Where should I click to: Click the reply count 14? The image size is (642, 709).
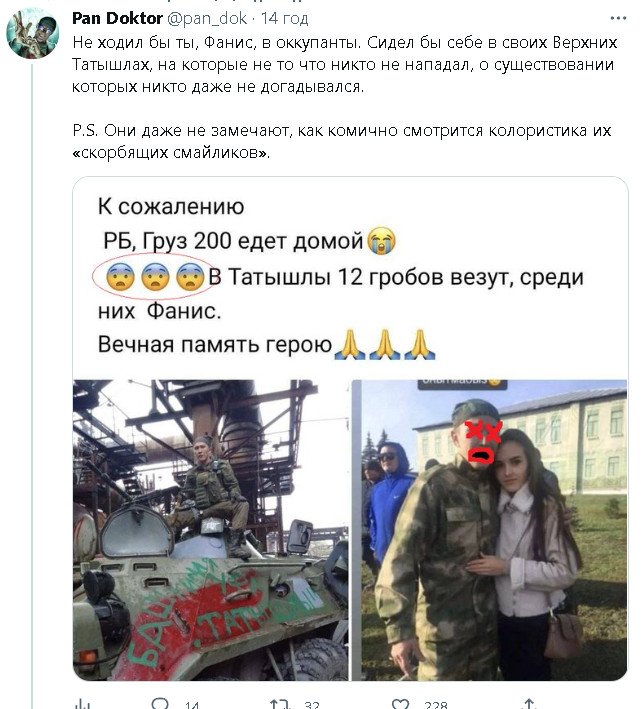pos(192,704)
